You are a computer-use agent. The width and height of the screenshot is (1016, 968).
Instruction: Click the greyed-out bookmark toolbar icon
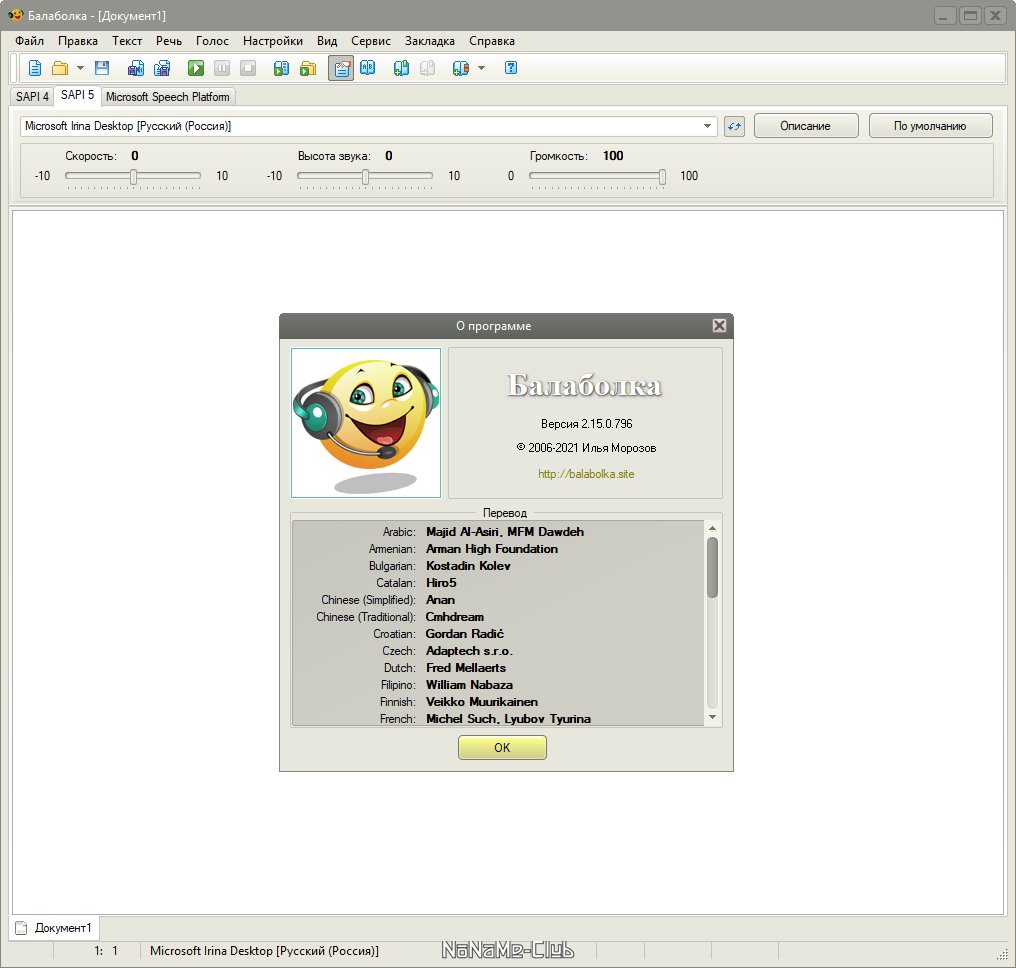427,68
